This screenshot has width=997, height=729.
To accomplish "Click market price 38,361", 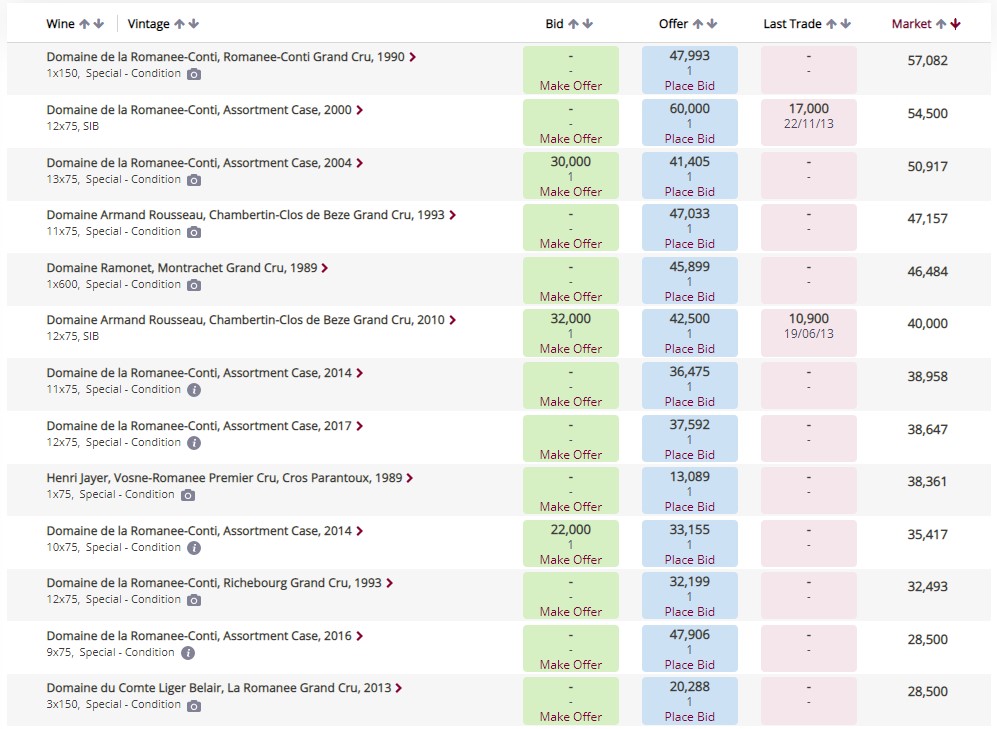I will point(927,482).
